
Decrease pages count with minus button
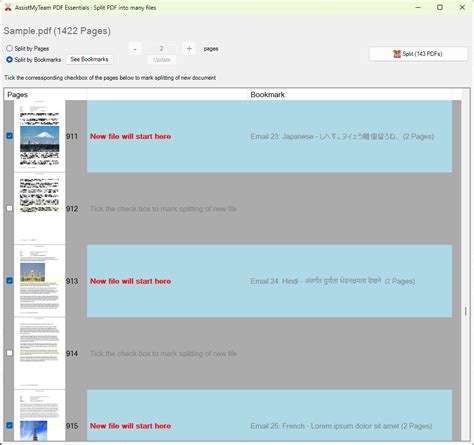(x=135, y=49)
